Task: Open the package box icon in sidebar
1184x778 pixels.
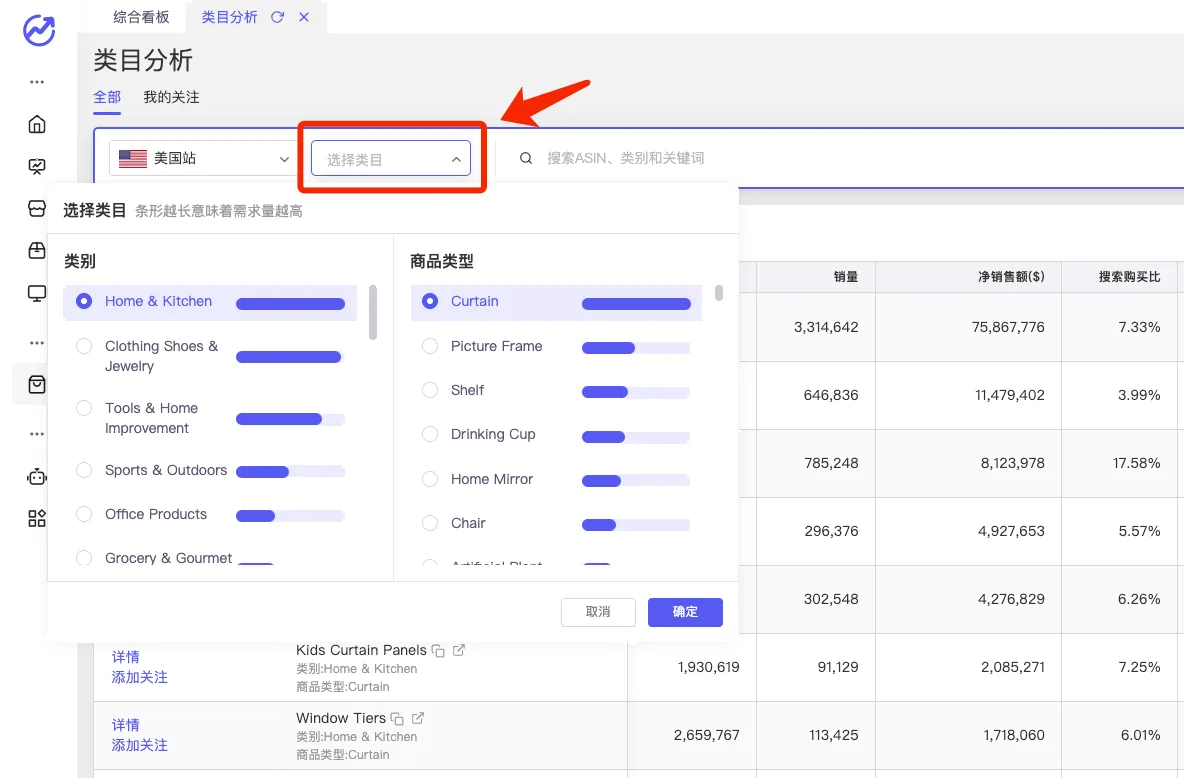Action: (x=37, y=251)
